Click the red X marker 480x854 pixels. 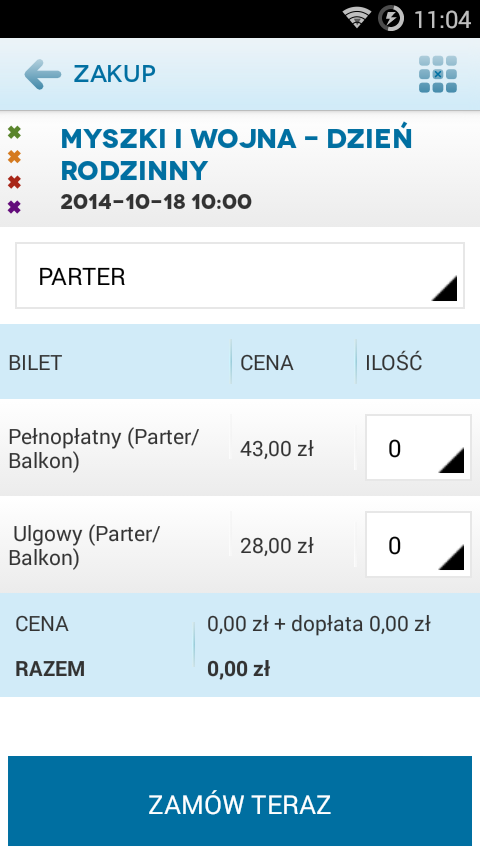coord(14,182)
